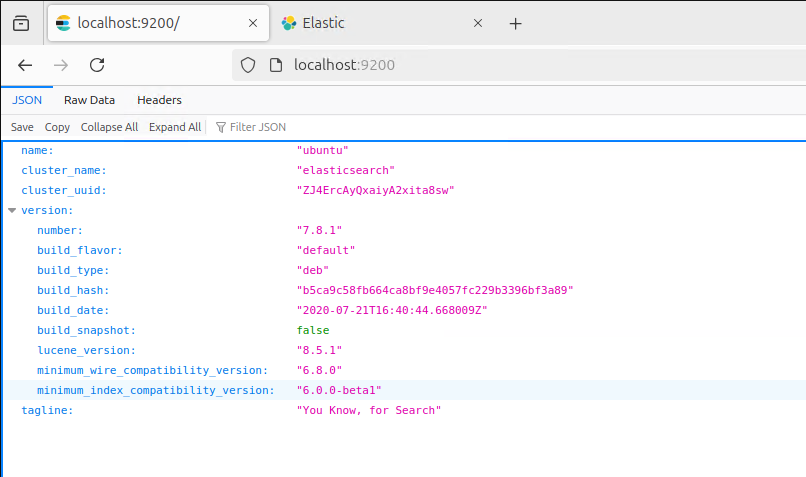Click the "deb" value
Screen dimensions: 806x477
tap(313, 271)
